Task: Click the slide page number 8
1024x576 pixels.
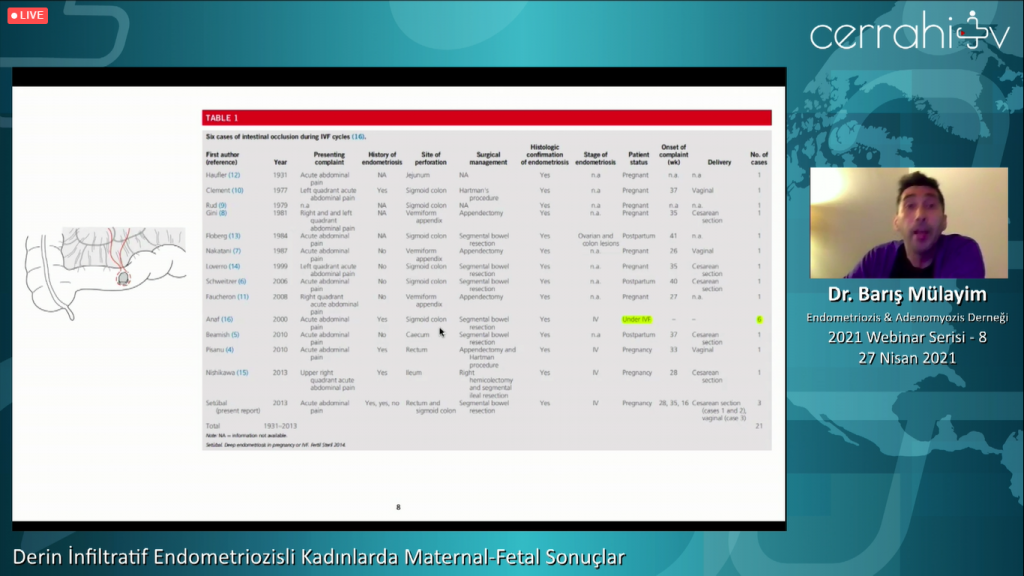Action: point(398,507)
